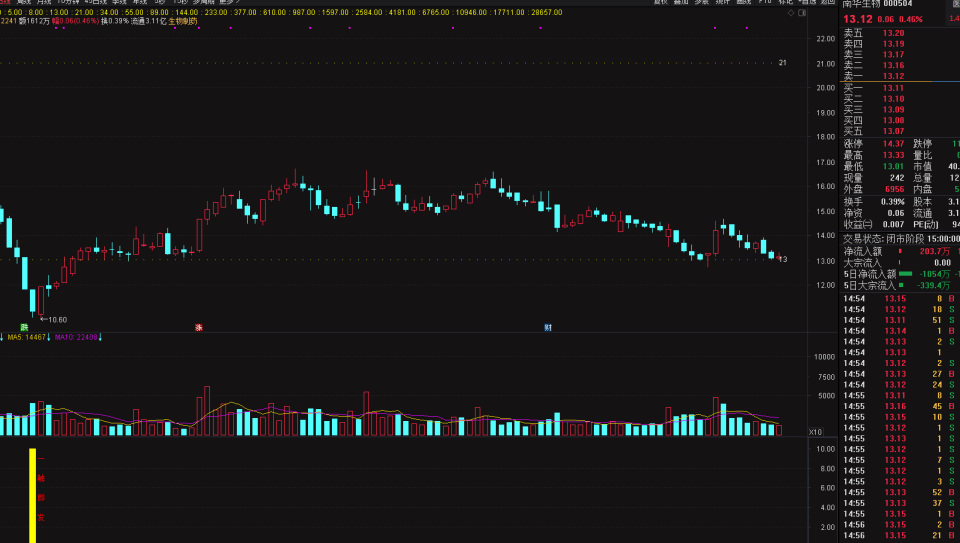The width and height of the screenshot is (960, 543).
Task: Open the 生物制药 sector link
Action: pos(182,21)
